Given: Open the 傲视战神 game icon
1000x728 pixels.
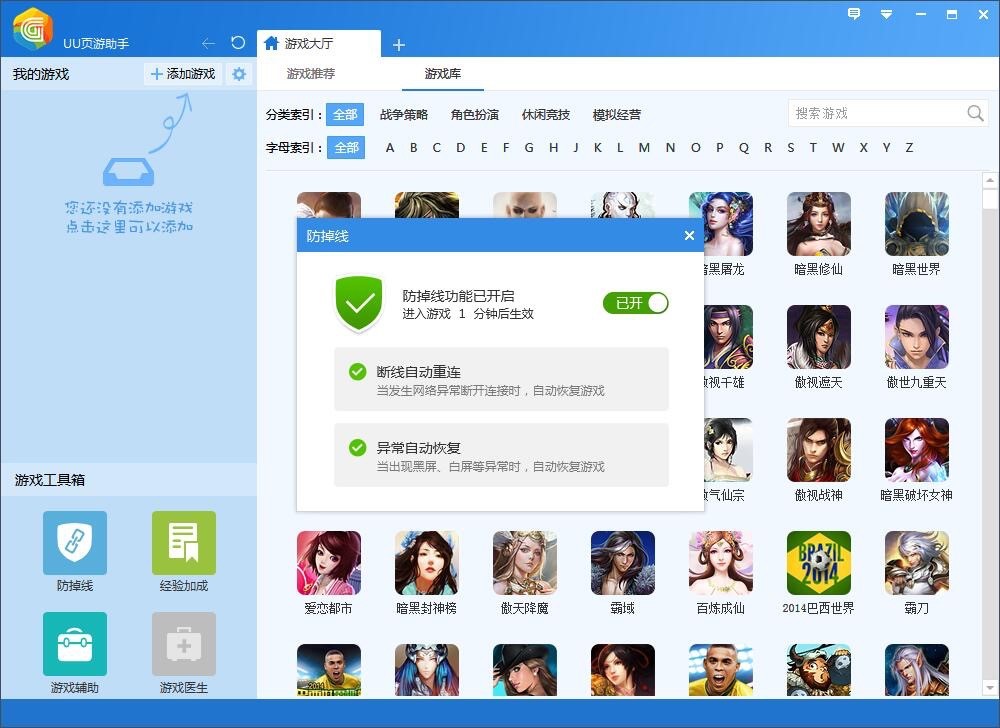Looking at the screenshot, I should [x=818, y=449].
